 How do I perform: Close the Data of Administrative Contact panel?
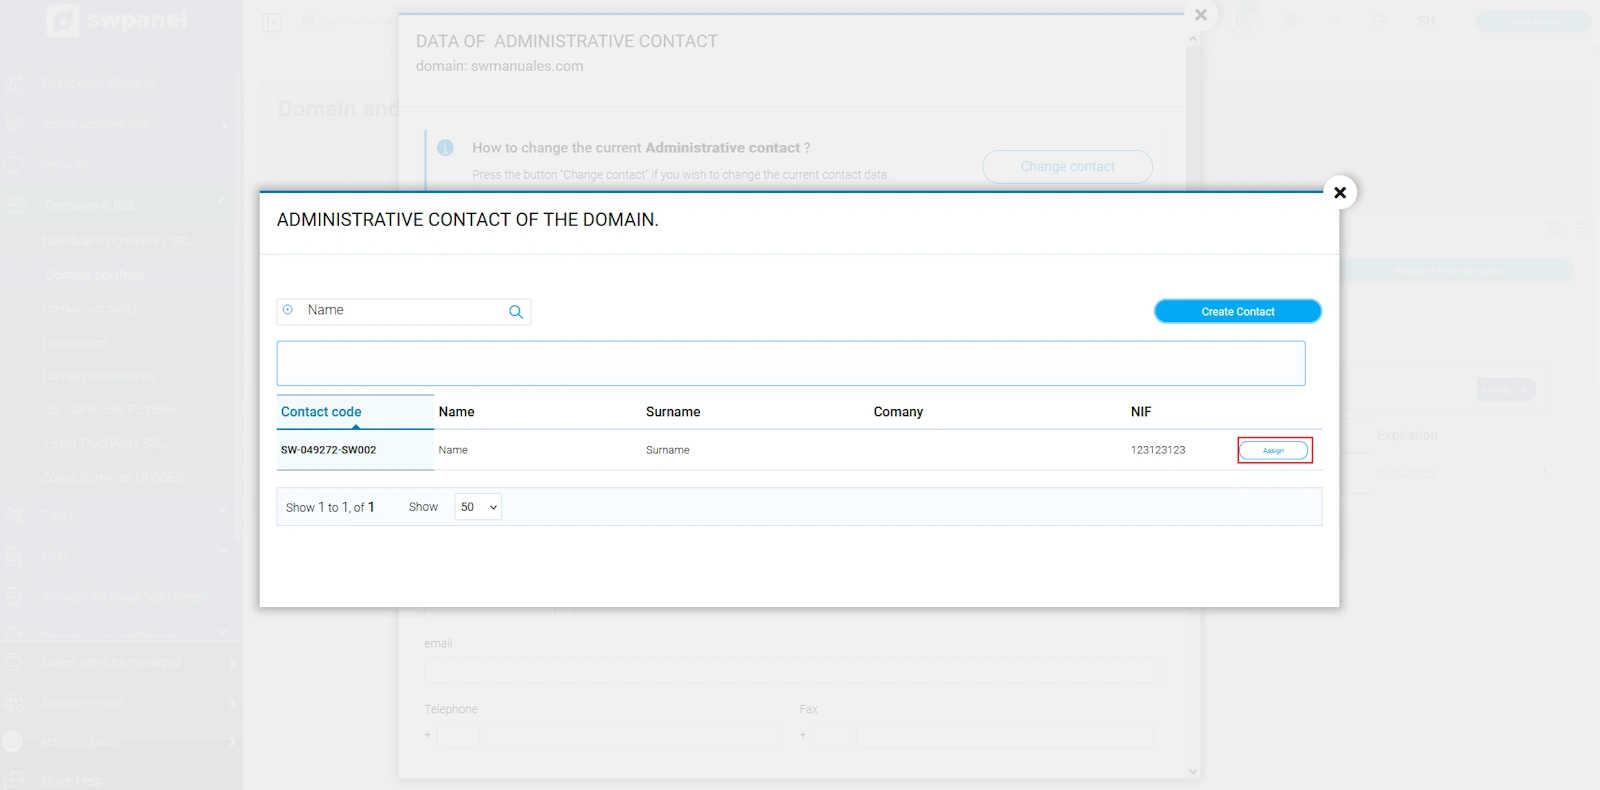click(x=1201, y=15)
